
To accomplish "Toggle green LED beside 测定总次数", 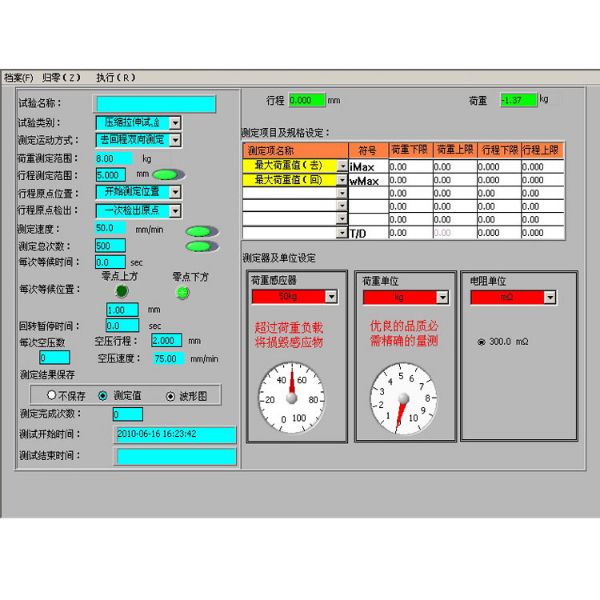I will pos(203,247).
